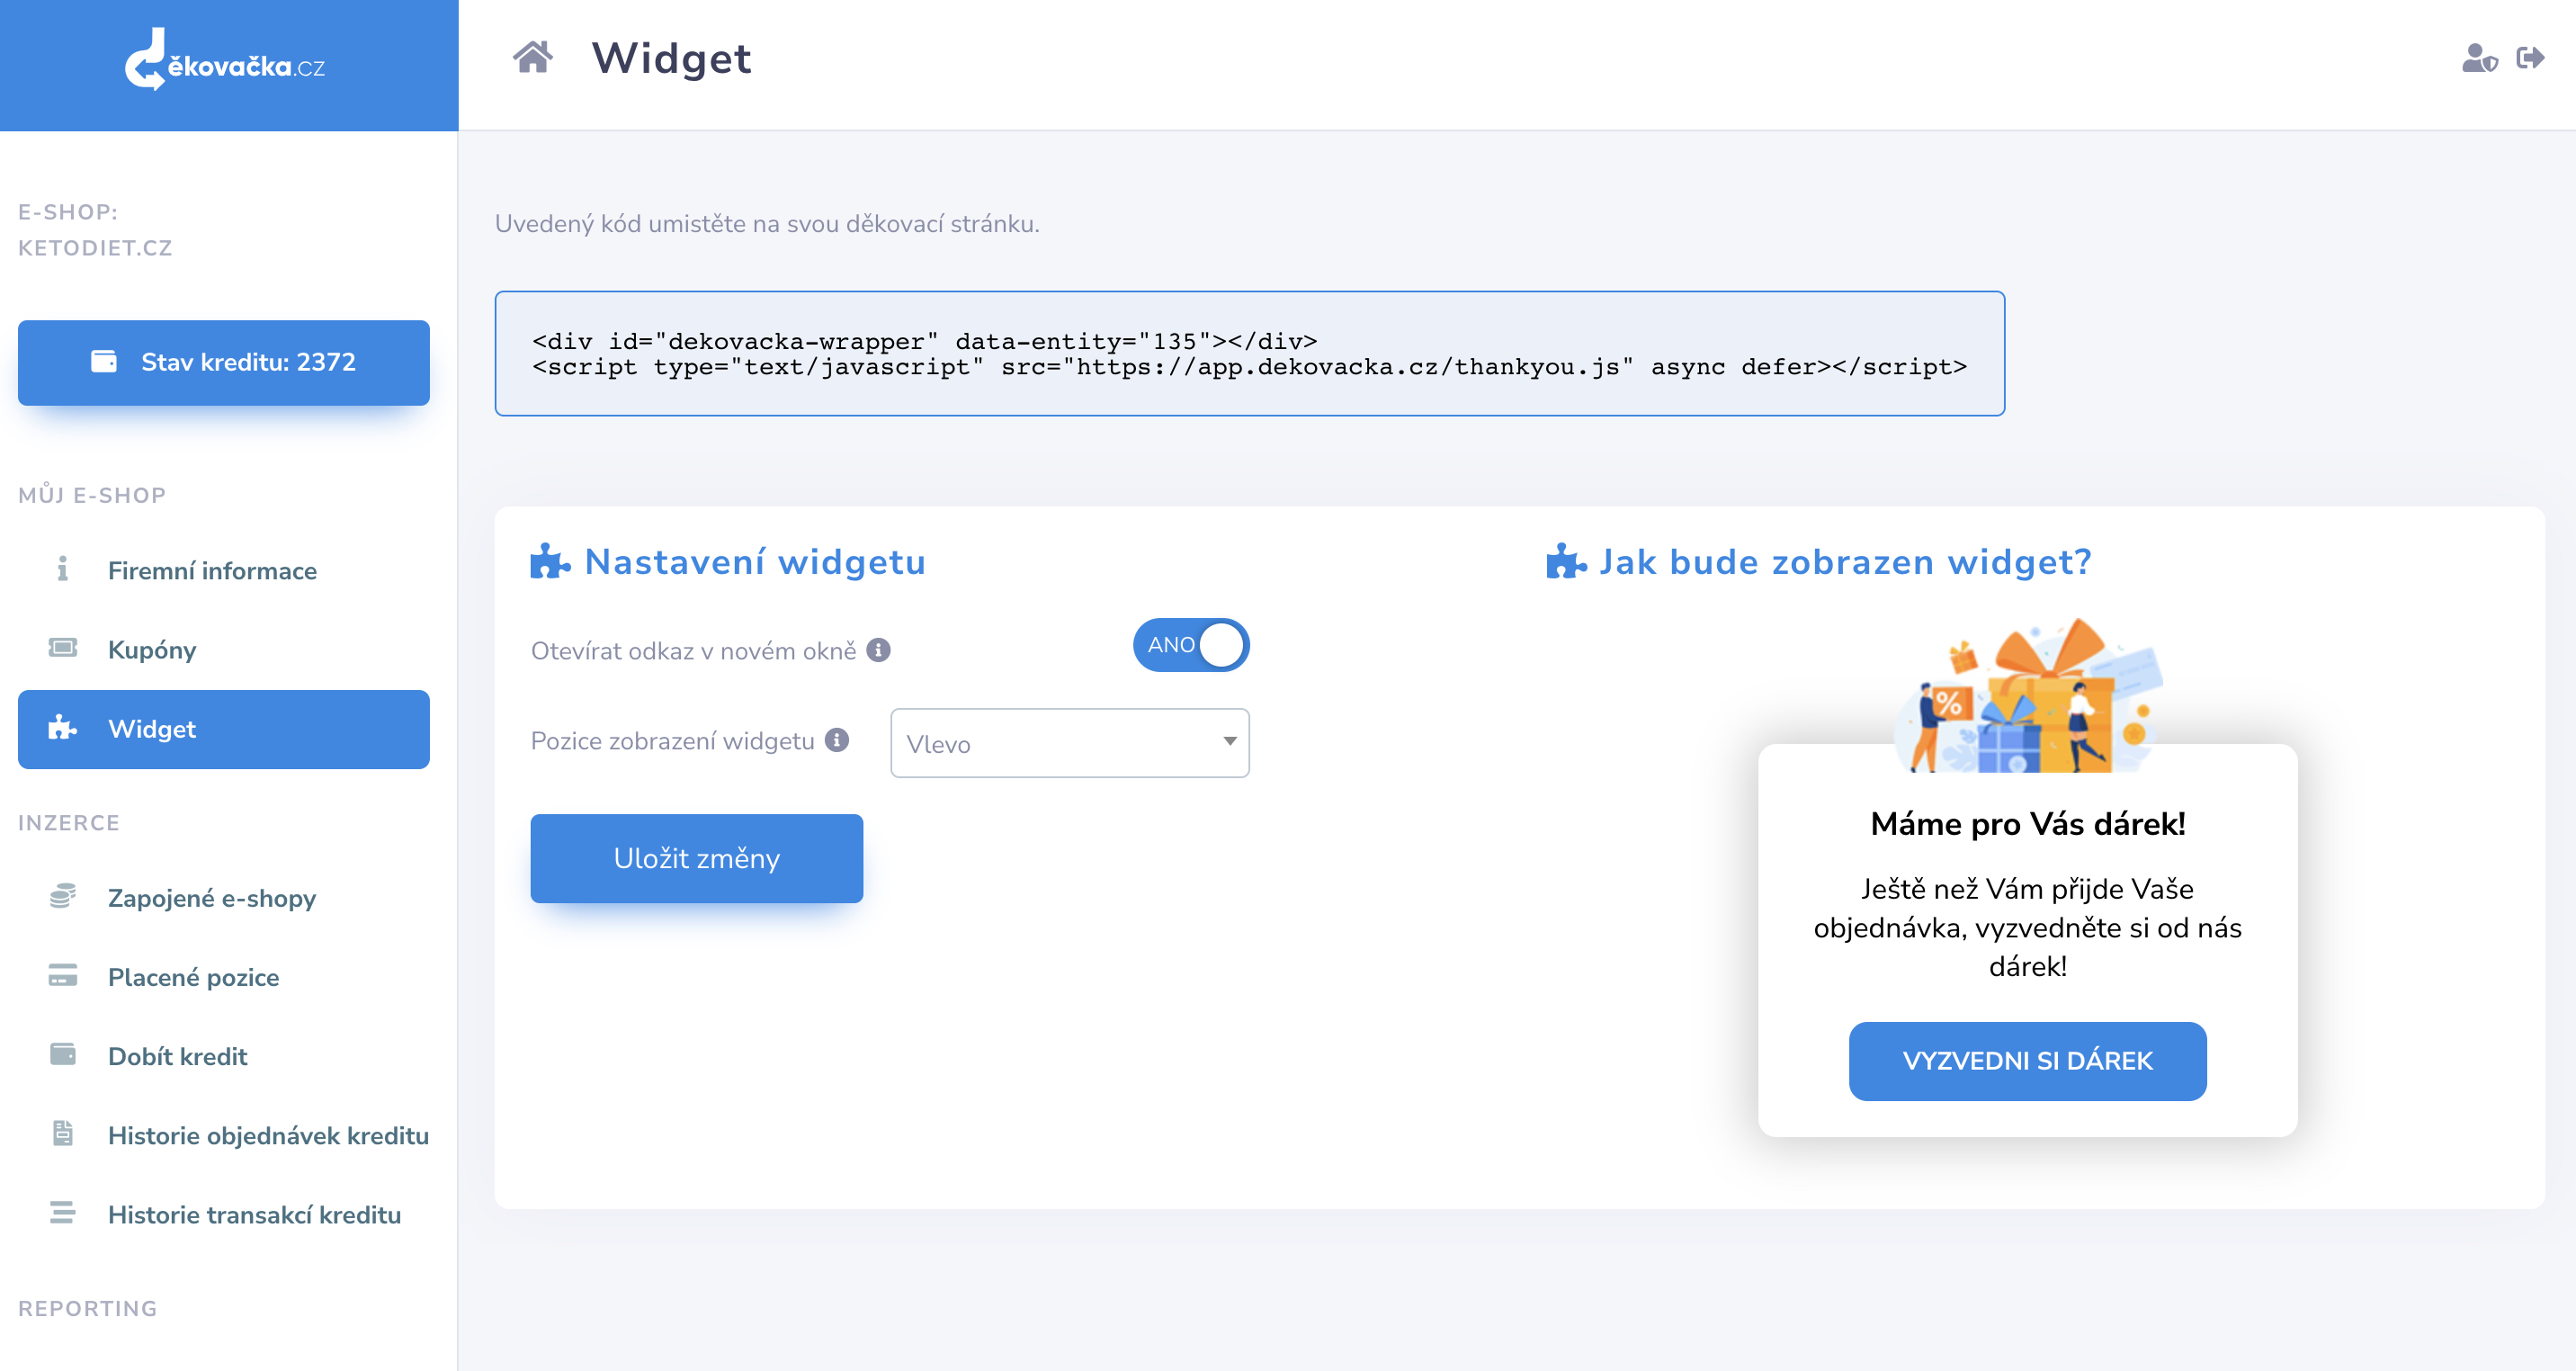Screen dimensions: 2576x1371
Task: Click the info icon beside Firemní informace
Action: pyautogui.click(x=63, y=569)
